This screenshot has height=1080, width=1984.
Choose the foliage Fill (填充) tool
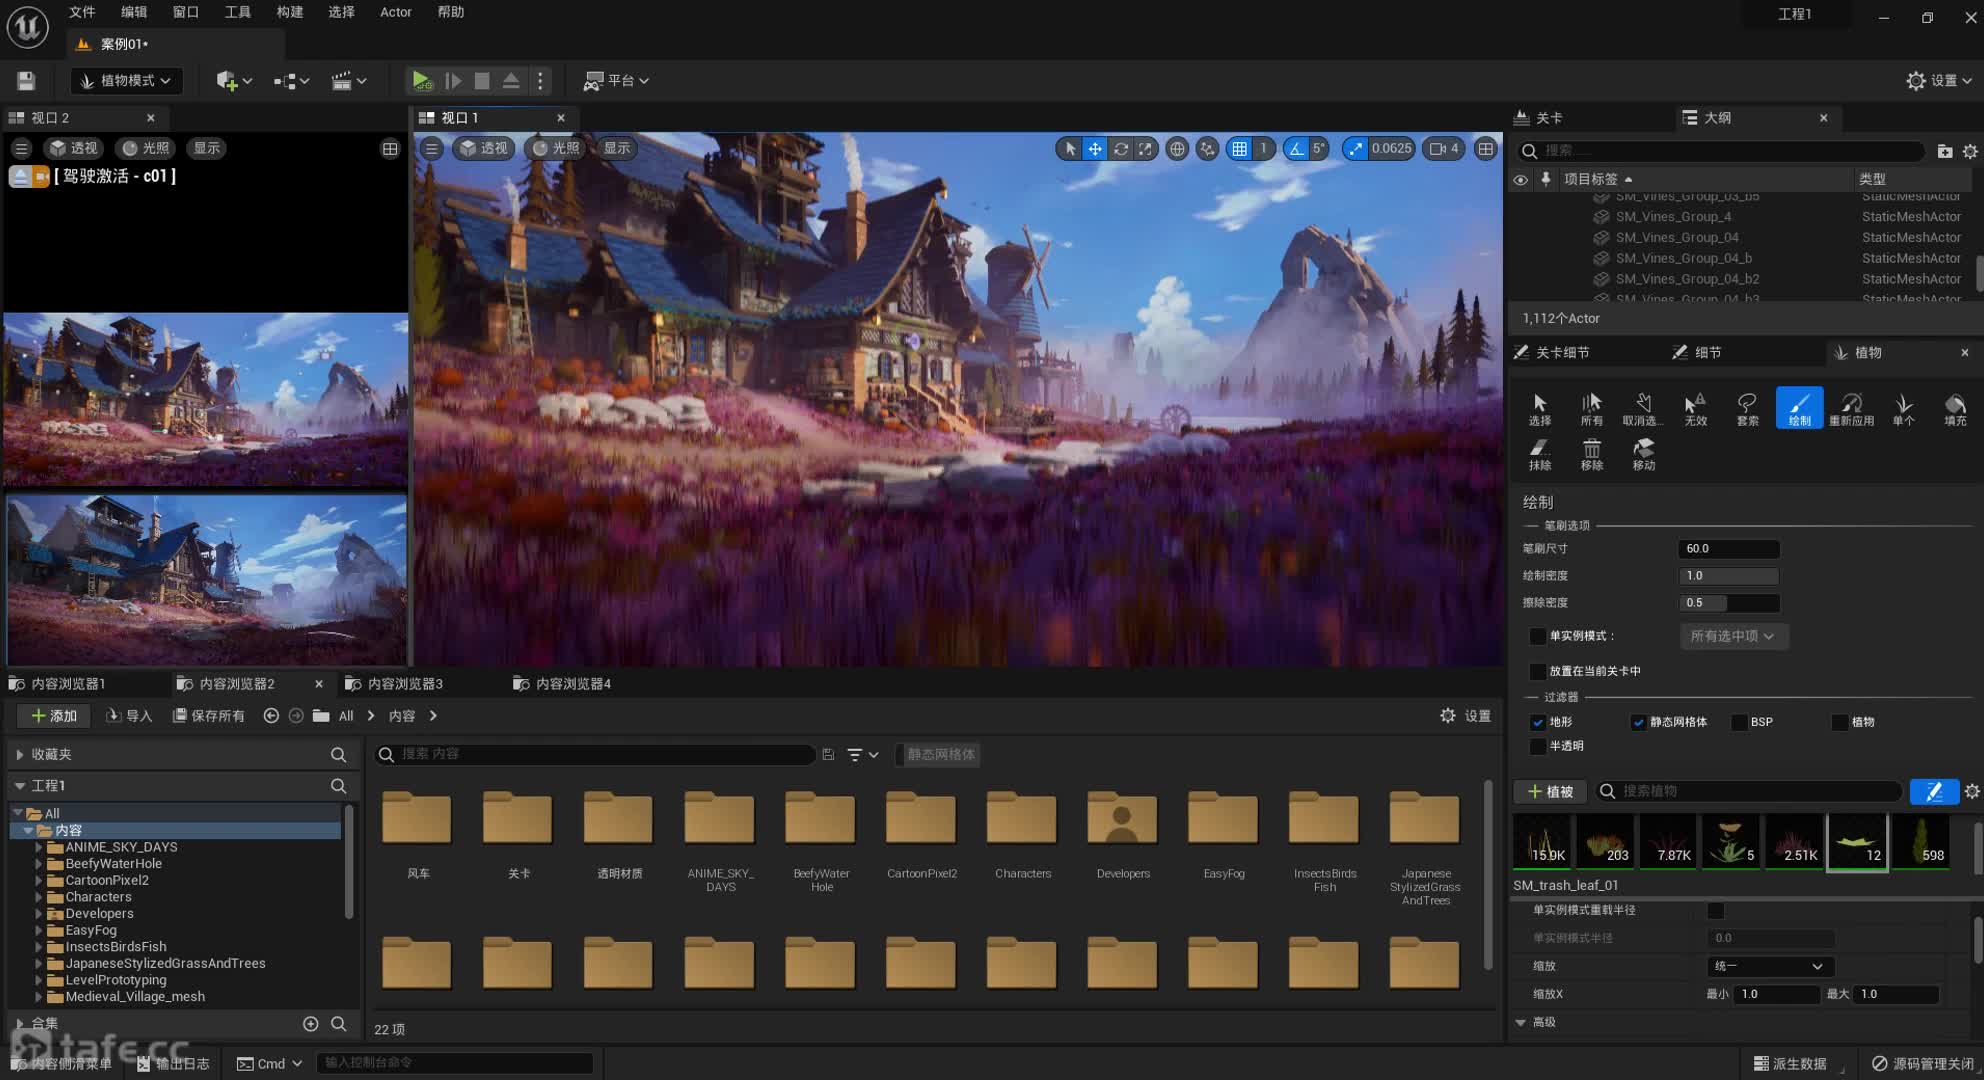point(1954,408)
